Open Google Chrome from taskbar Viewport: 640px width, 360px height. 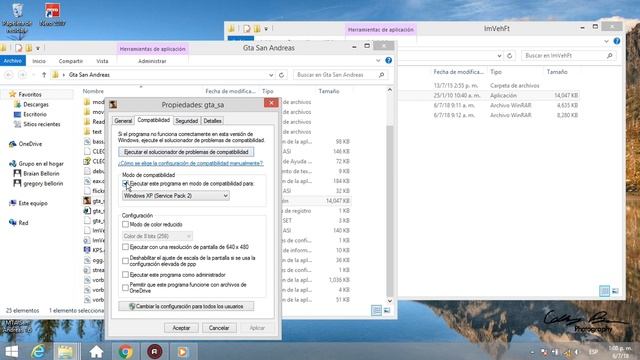[x=125, y=351]
